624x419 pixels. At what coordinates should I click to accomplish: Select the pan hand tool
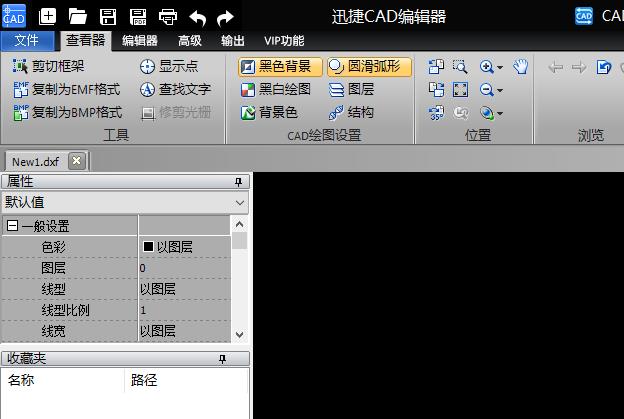pos(521,66)
